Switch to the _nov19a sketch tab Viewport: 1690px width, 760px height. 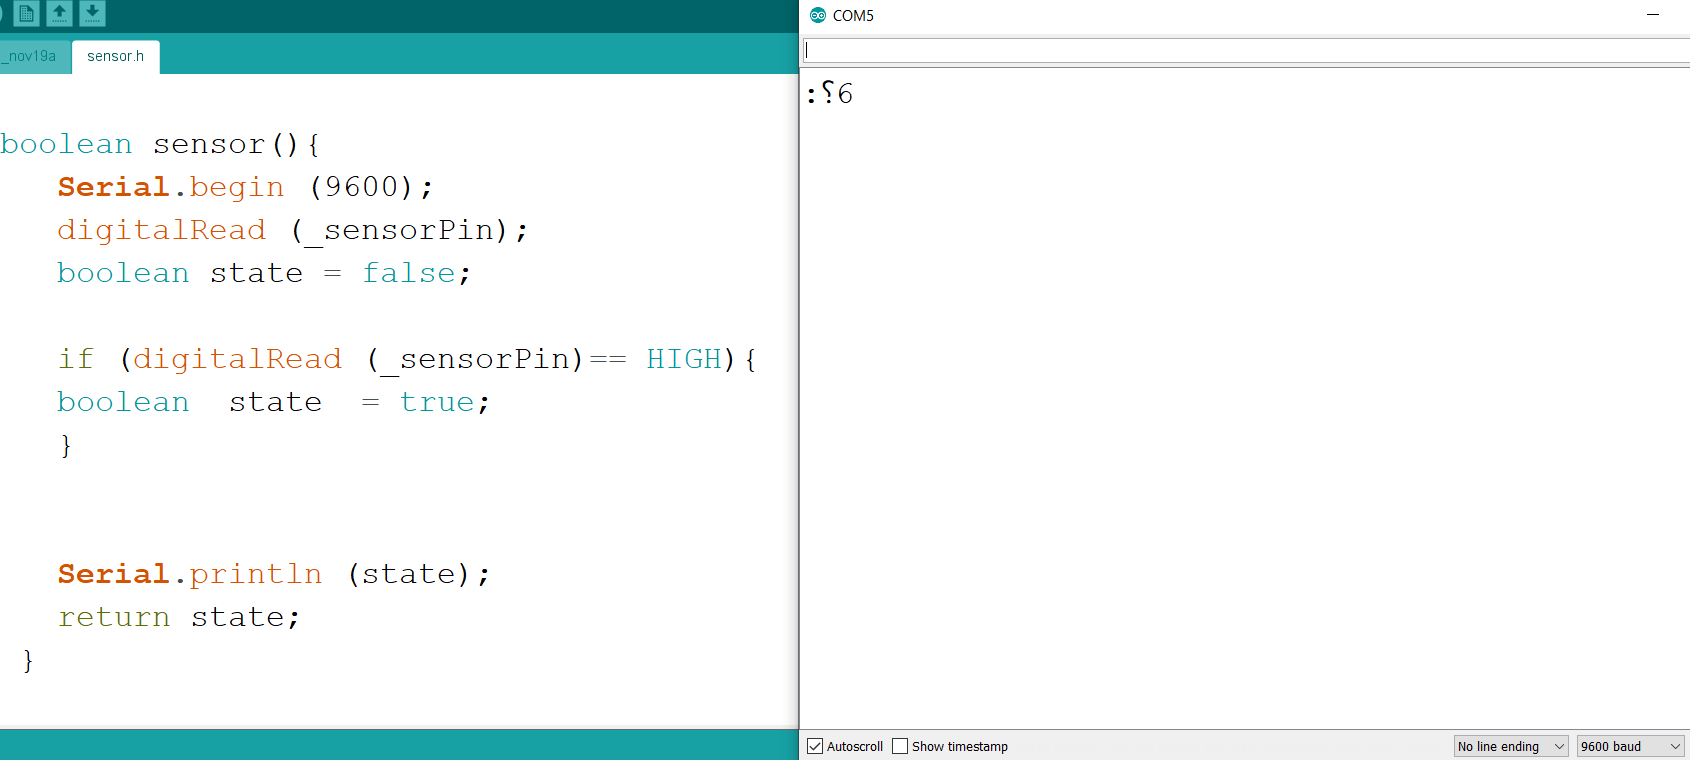33,56
